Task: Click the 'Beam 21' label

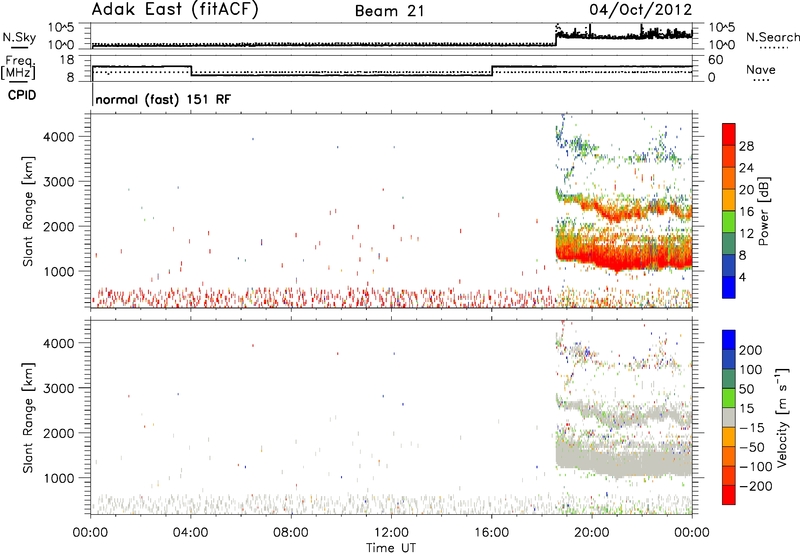Action: [390, 11]
